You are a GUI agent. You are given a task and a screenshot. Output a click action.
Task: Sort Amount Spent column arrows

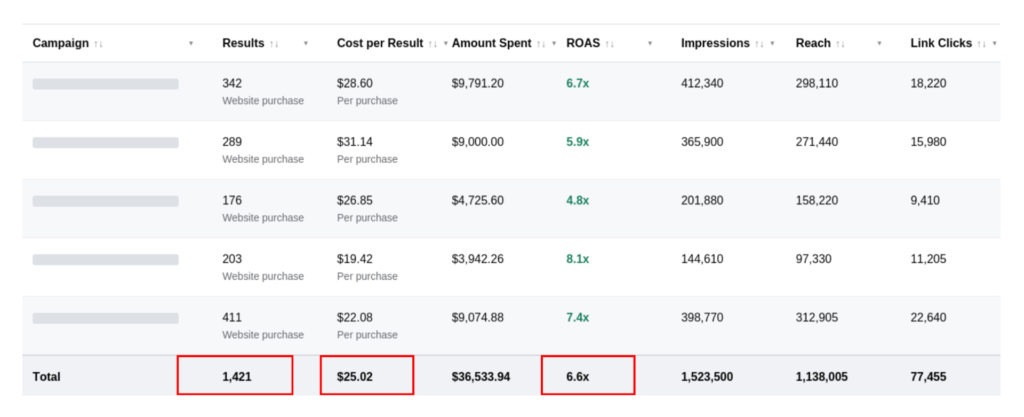pyautogui.click(x=541, y=44)
